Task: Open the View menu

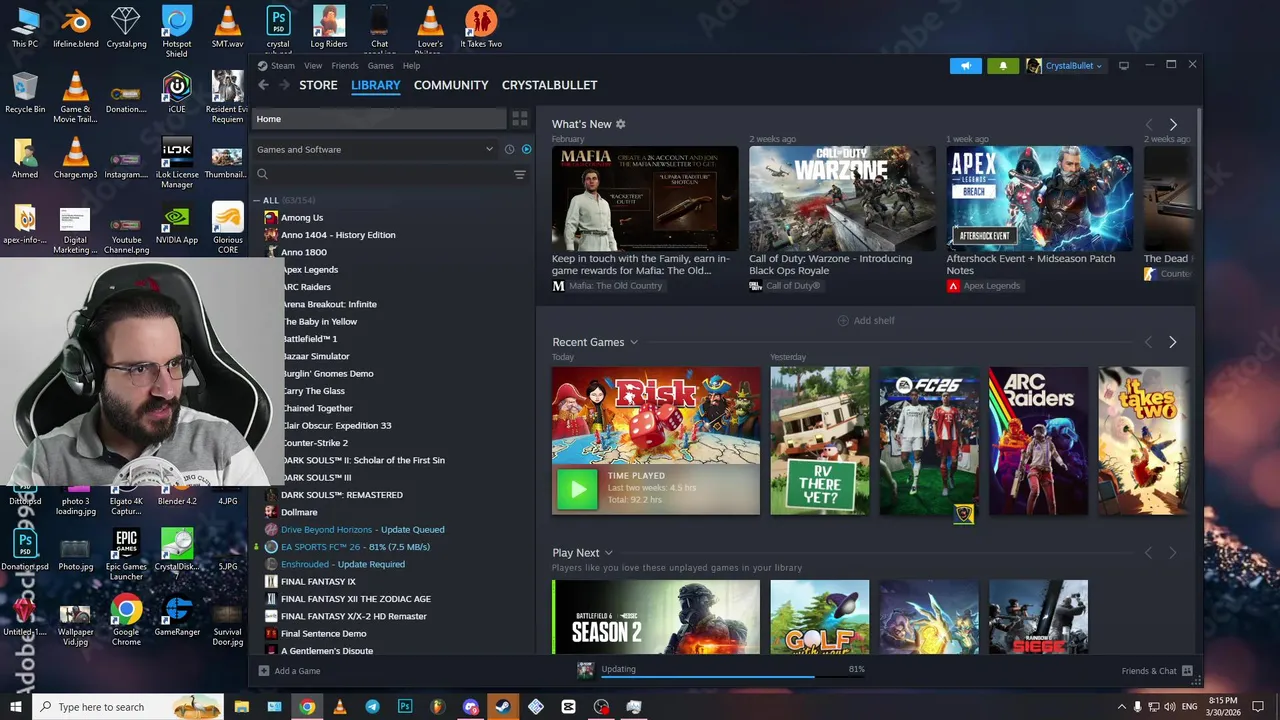Action: (313, 66)
